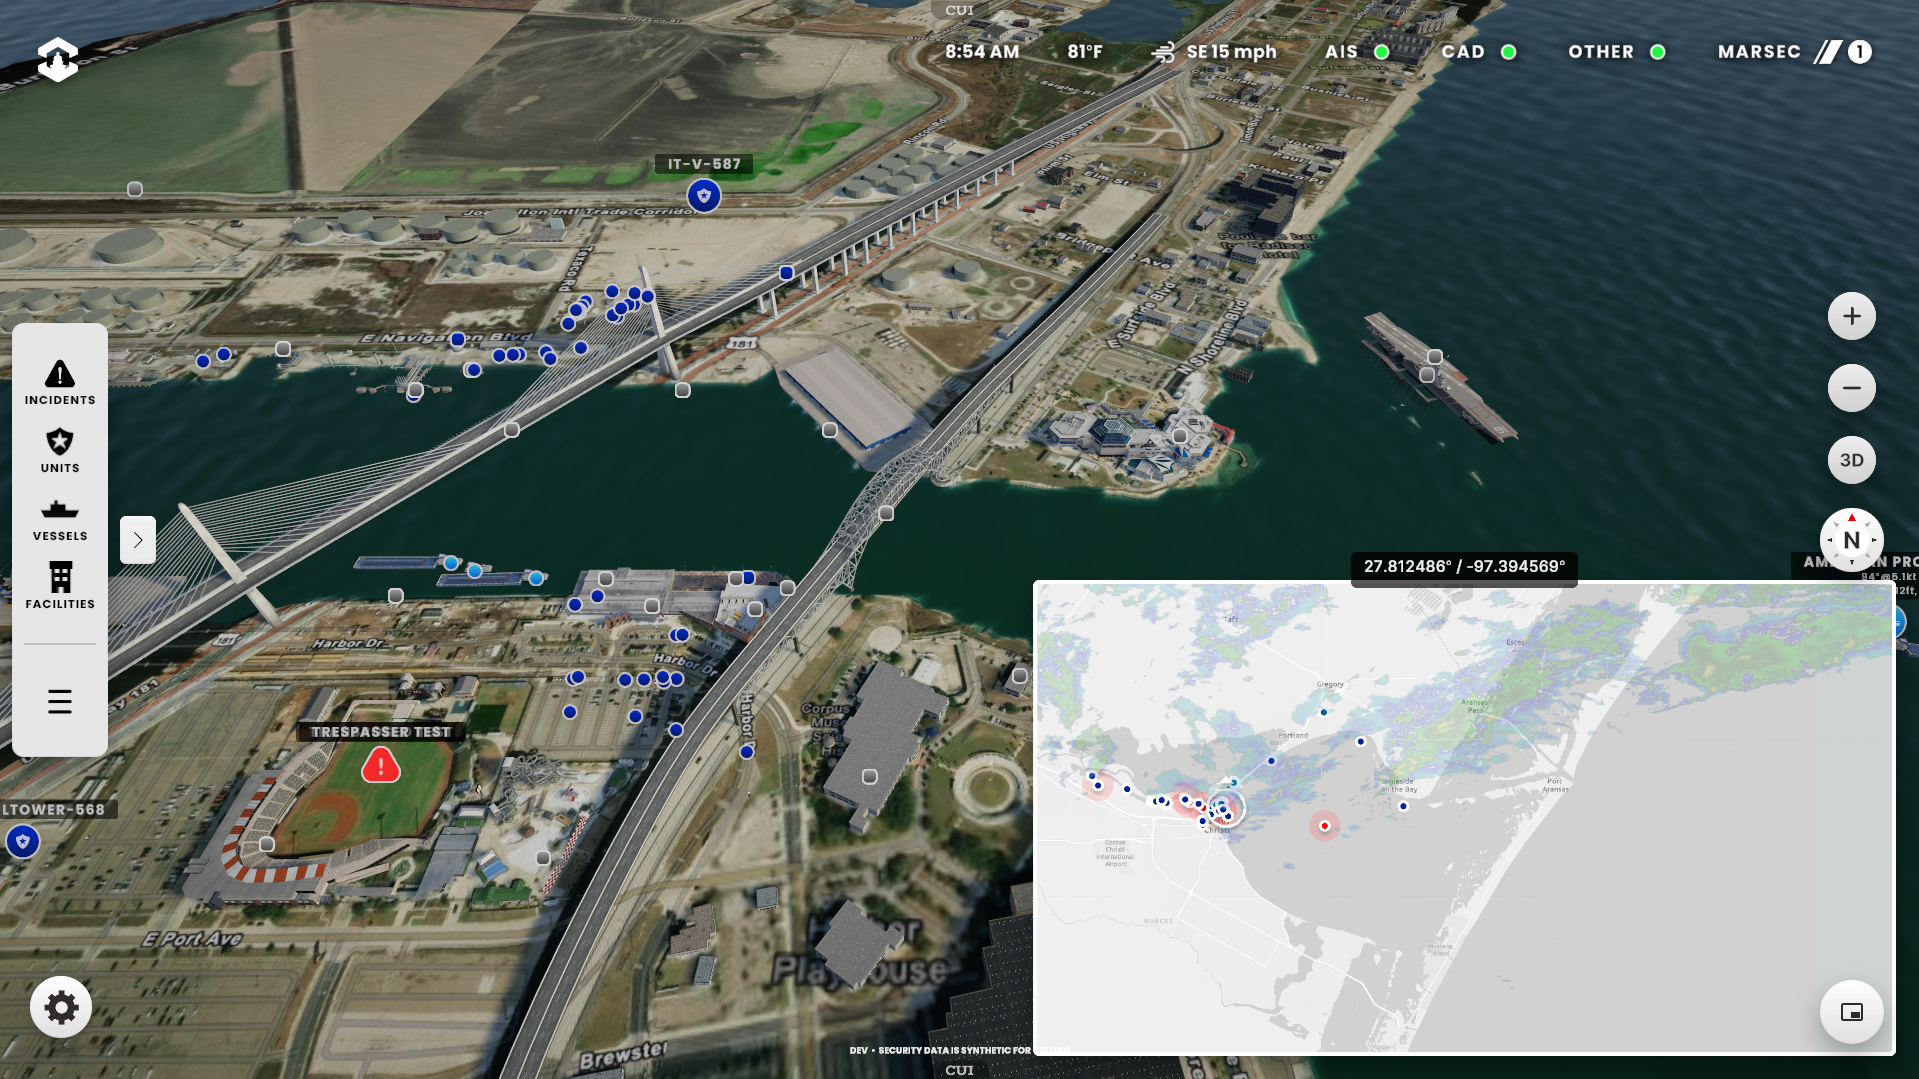Select the IT-V-587 unit marker
1919x1079 pixels.
(703, 196)
